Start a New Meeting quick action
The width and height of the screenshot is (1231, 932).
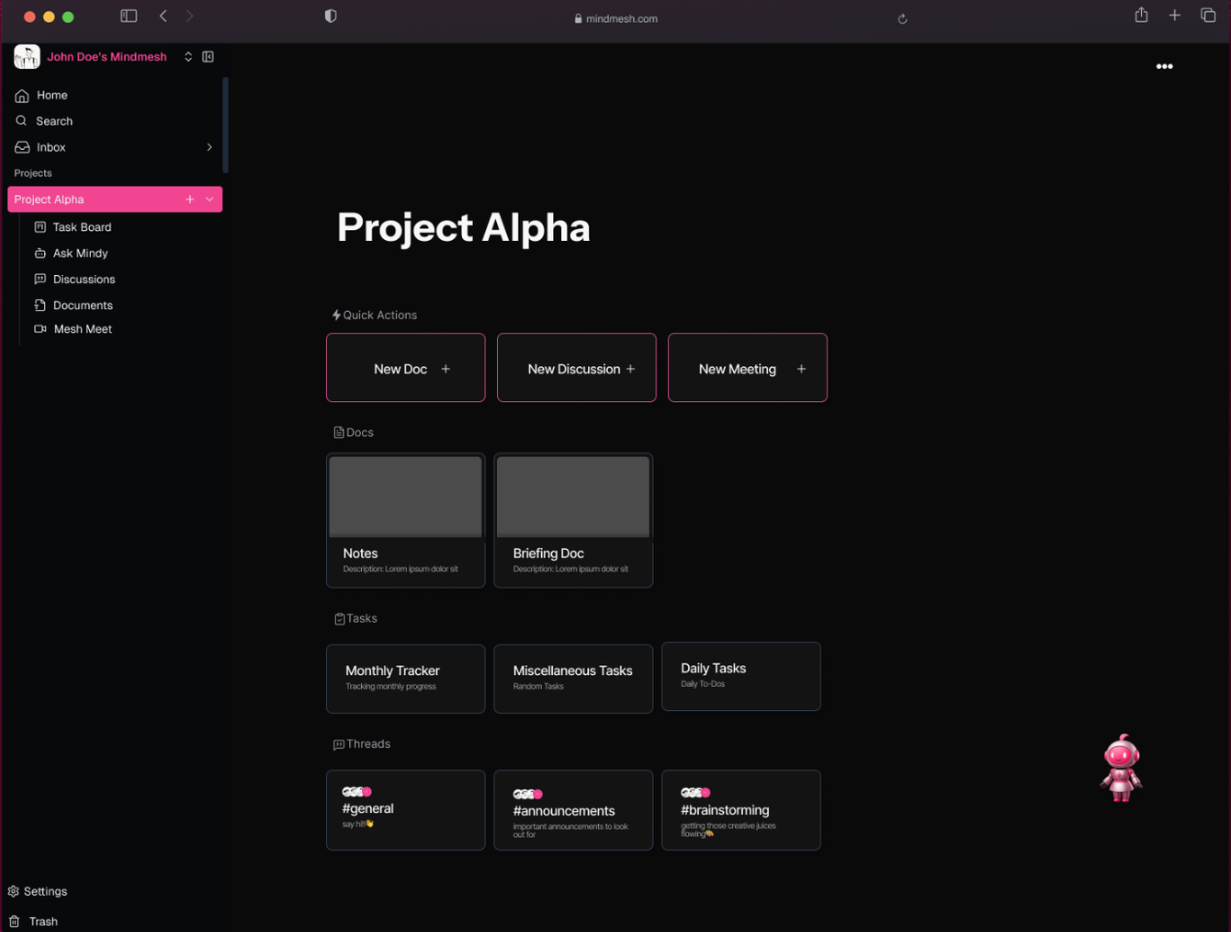[747, 368]
